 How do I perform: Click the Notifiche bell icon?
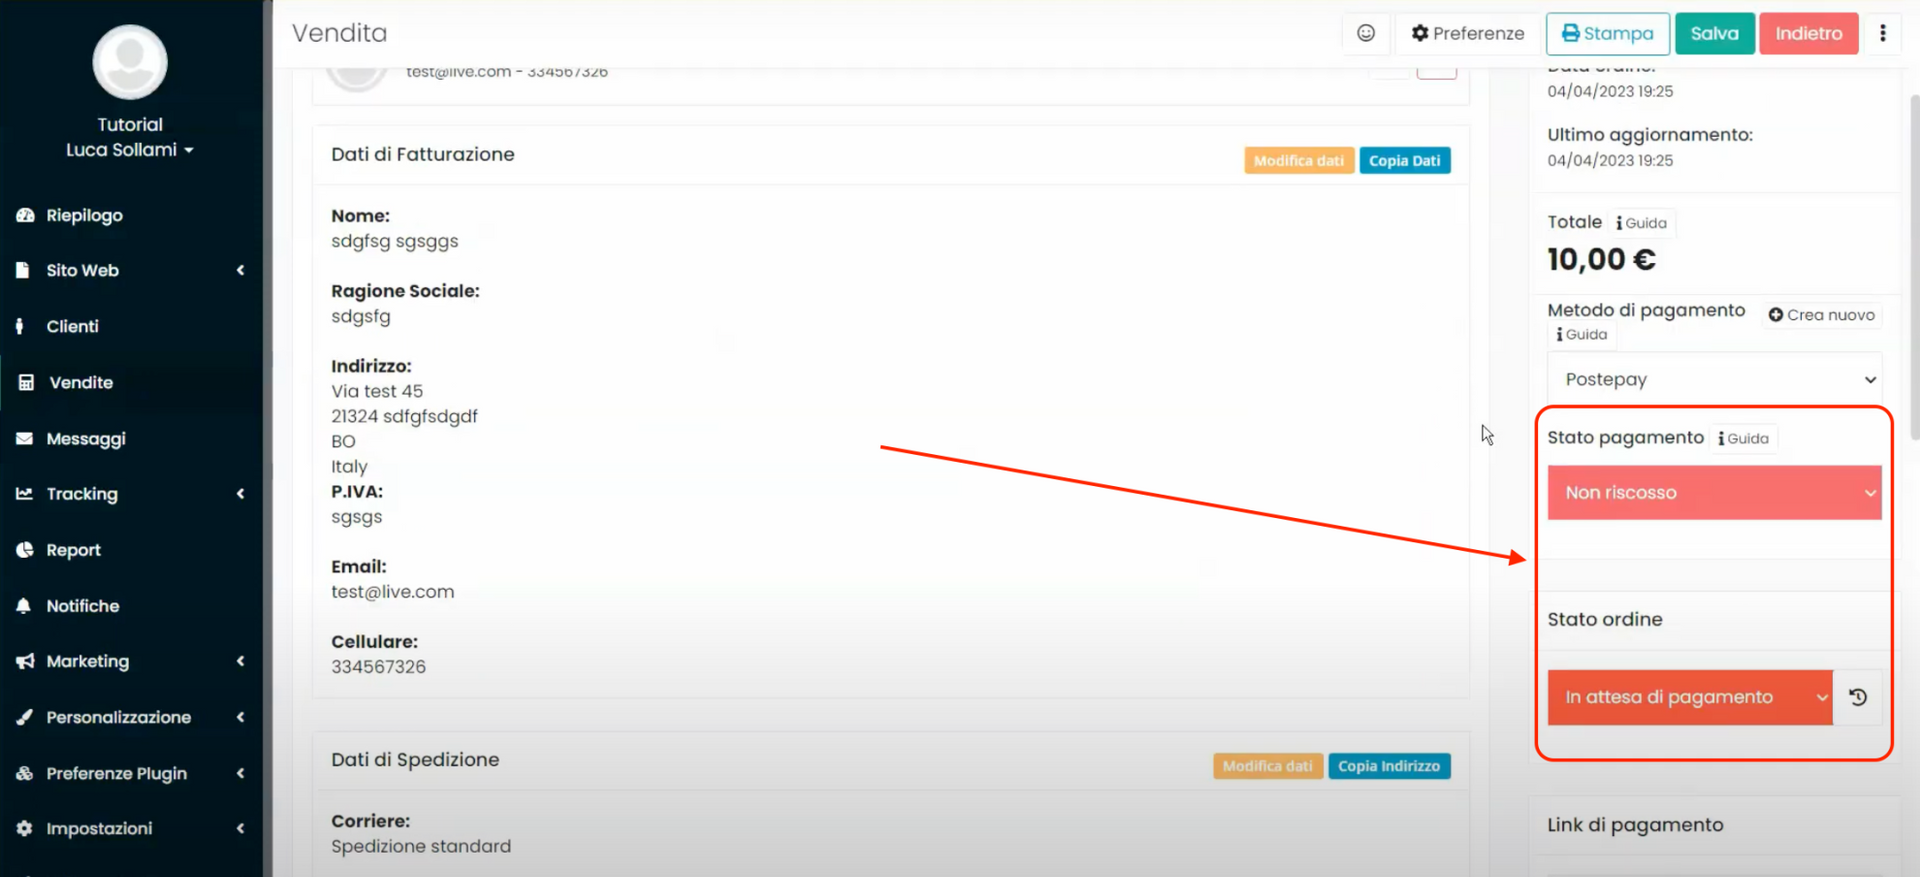pyautogui.click(x=24, y=606)
